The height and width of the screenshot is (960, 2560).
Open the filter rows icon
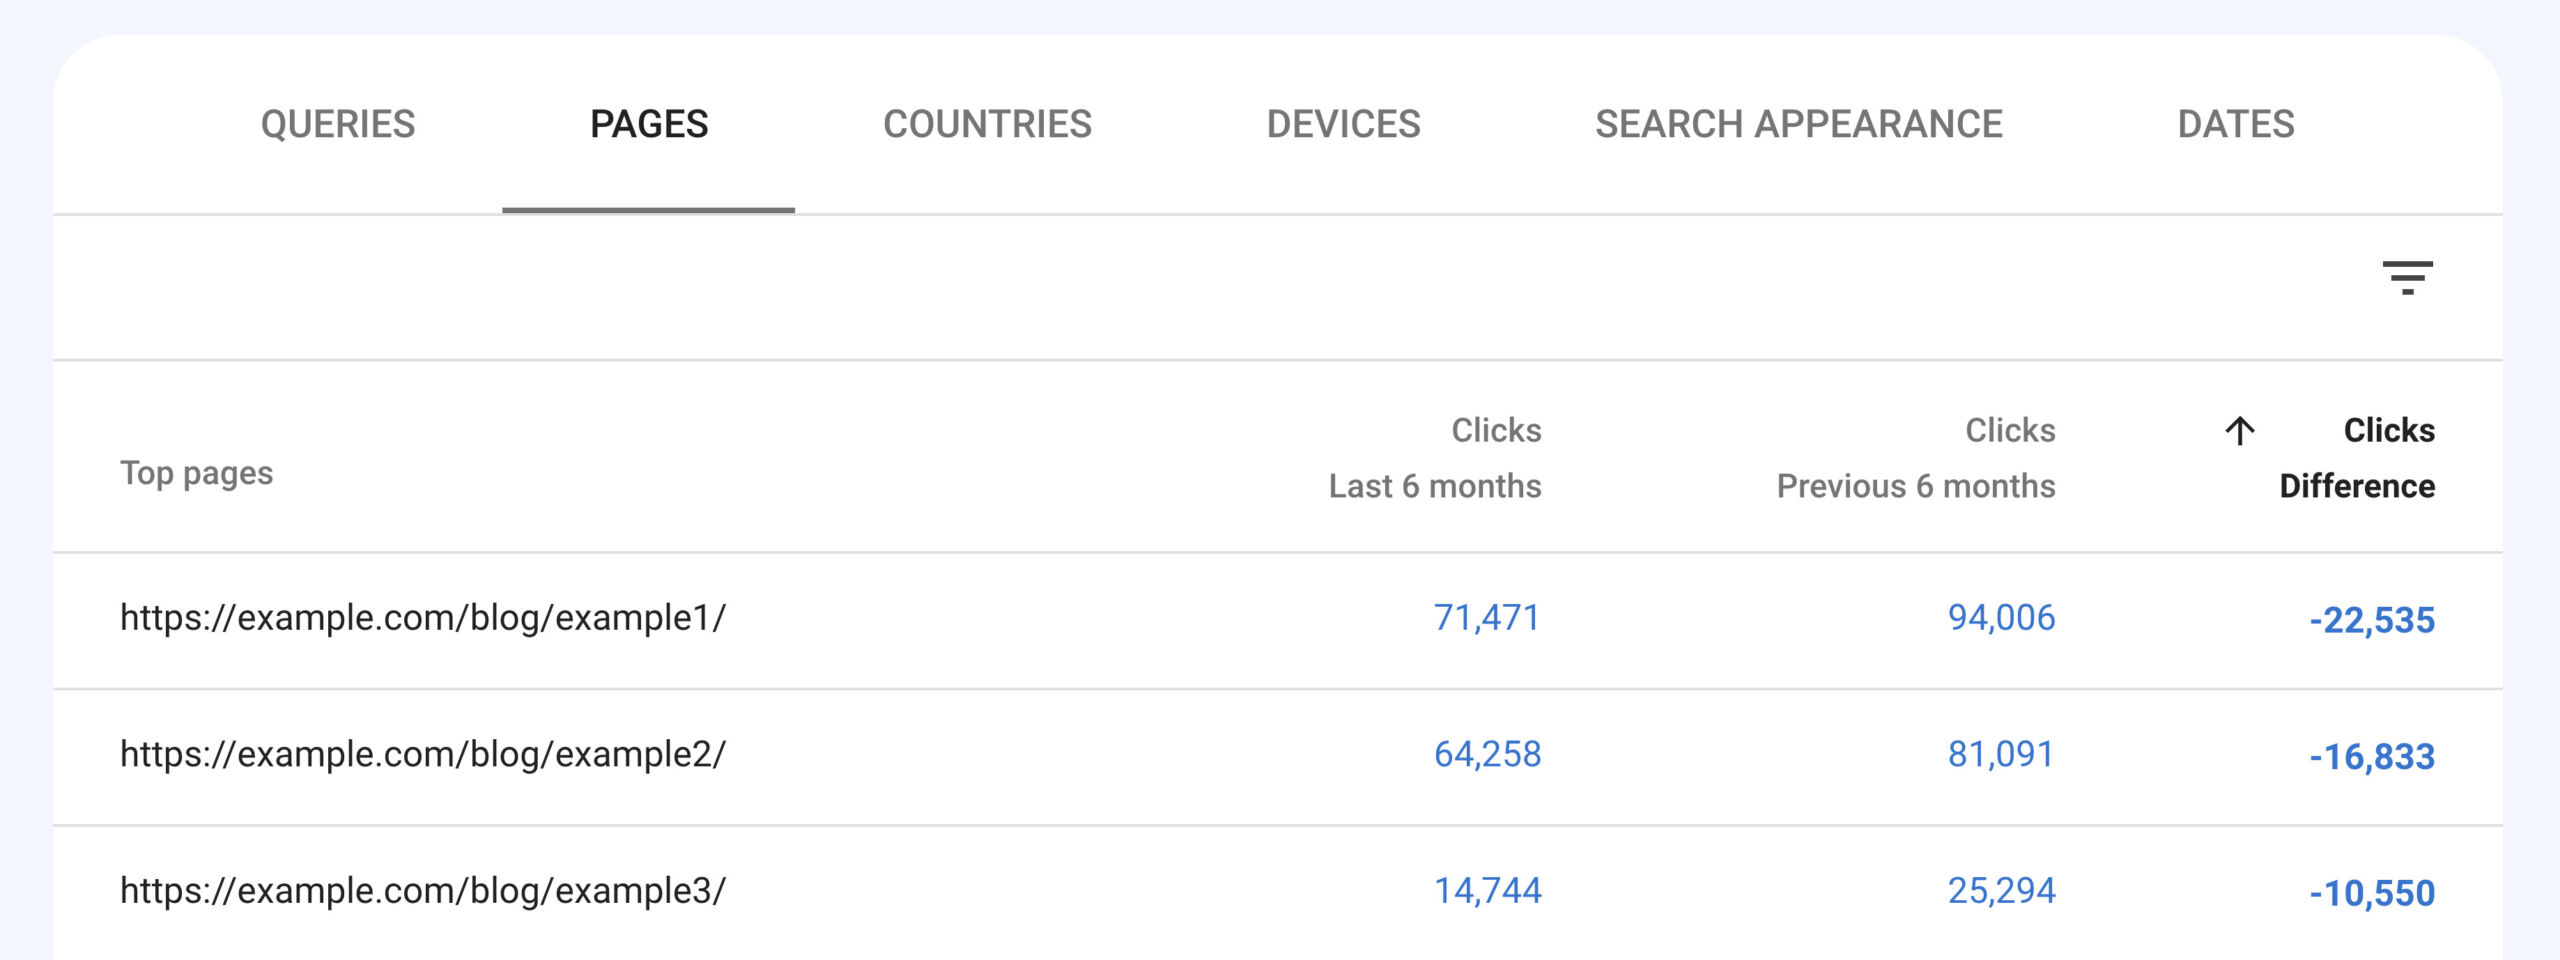click(2407, 277)
